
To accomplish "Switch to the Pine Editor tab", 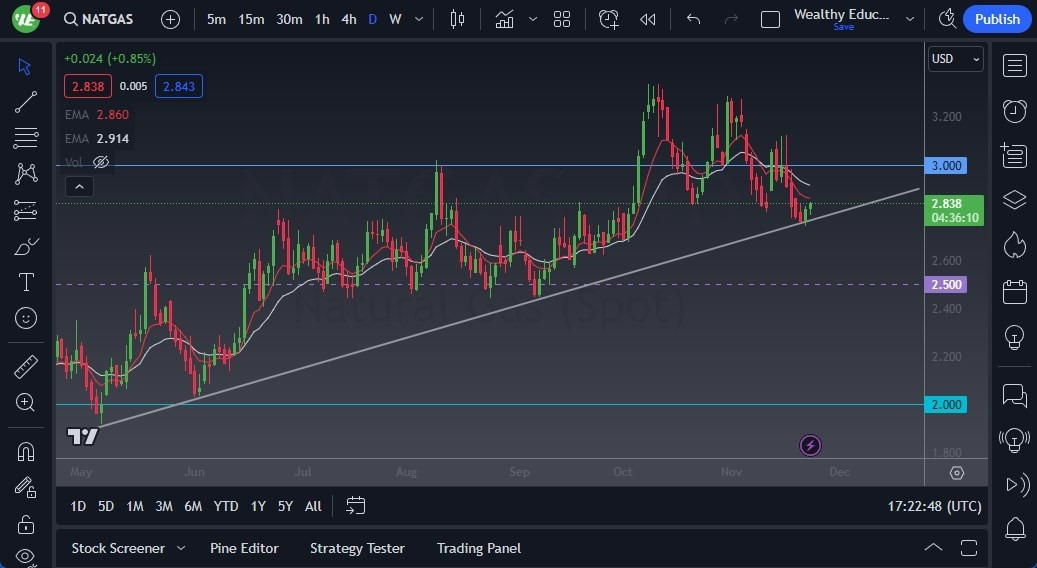I will [x=244, y=548].
